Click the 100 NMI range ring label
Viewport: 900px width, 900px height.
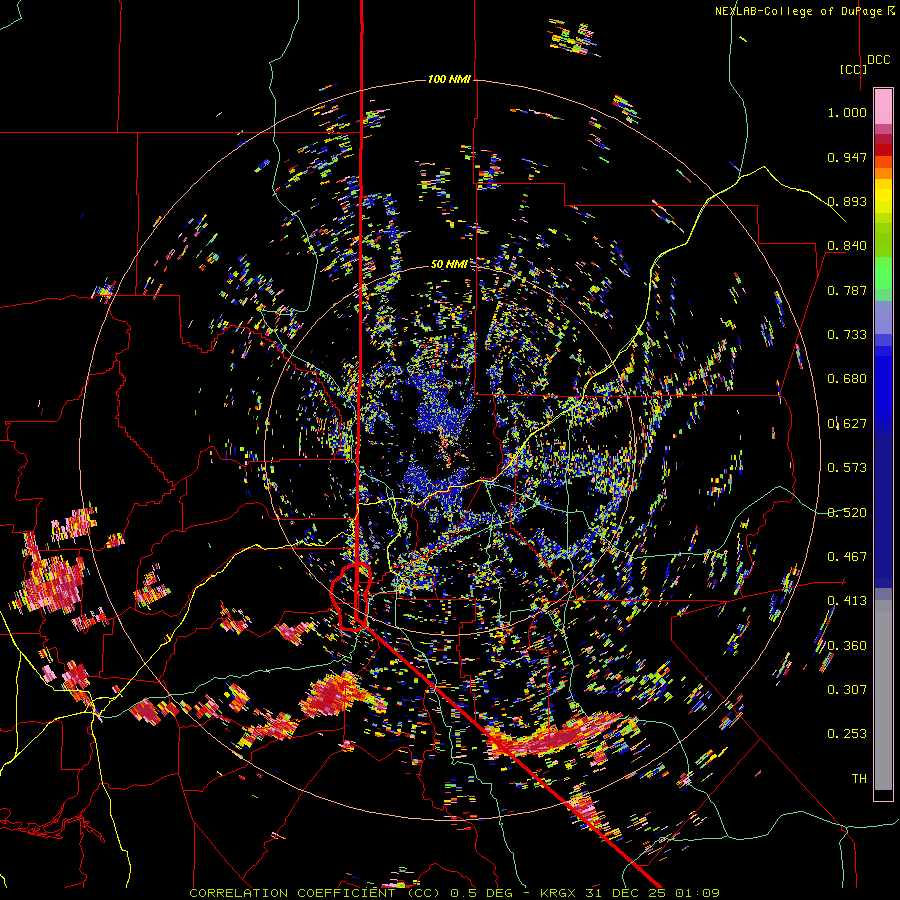tap(449, 79)
